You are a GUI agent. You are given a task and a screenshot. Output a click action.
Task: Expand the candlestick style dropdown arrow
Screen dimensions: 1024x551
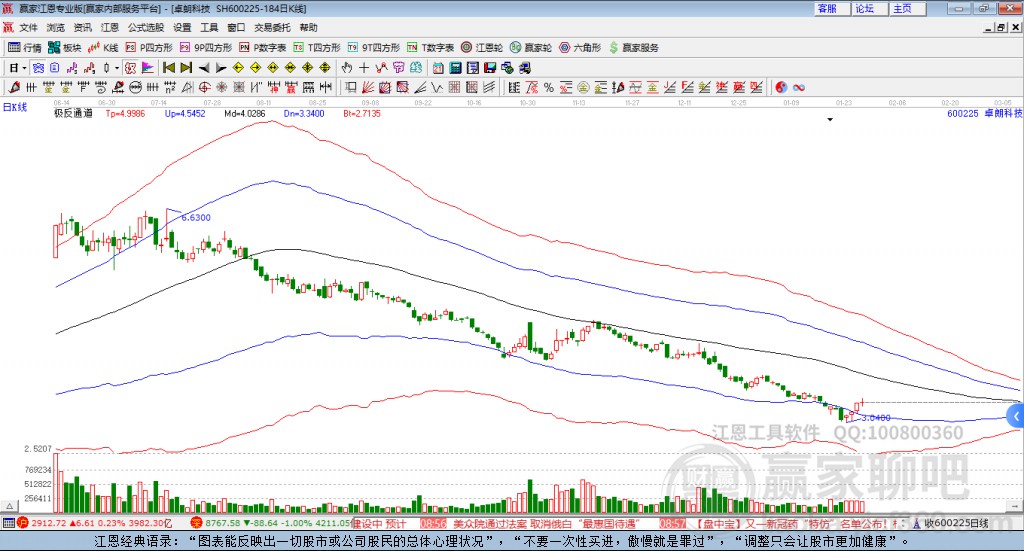pyautogui.click(x=117, y=68)
